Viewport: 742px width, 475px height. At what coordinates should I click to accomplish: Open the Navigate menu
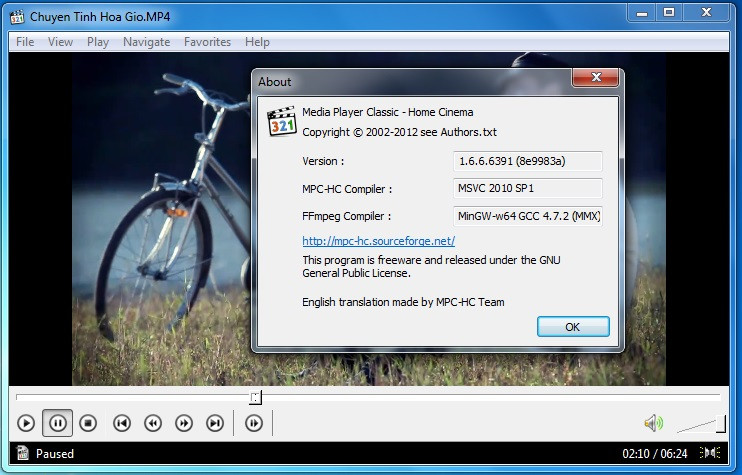point(147,42)
